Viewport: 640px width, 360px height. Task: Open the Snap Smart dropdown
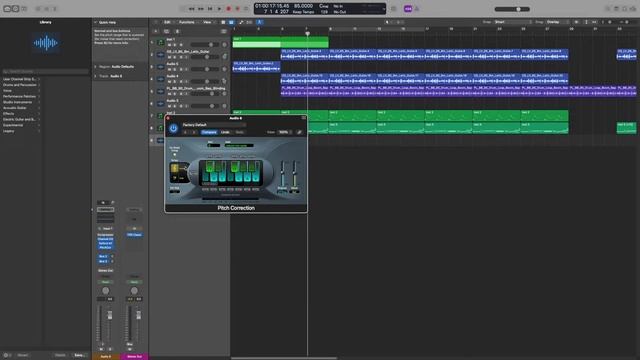(513, 22)
